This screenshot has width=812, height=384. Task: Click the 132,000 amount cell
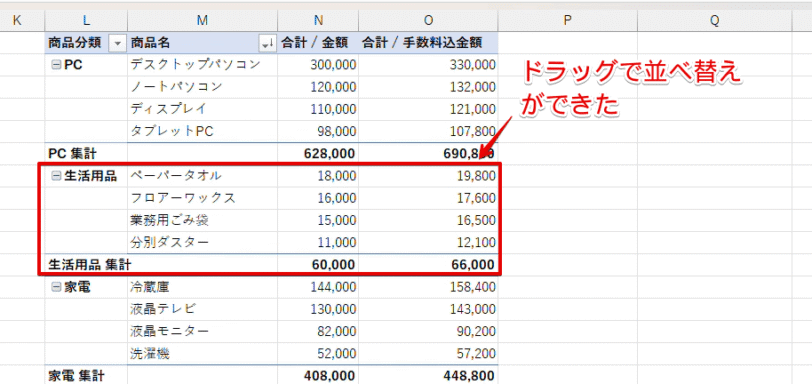(428, 87)
